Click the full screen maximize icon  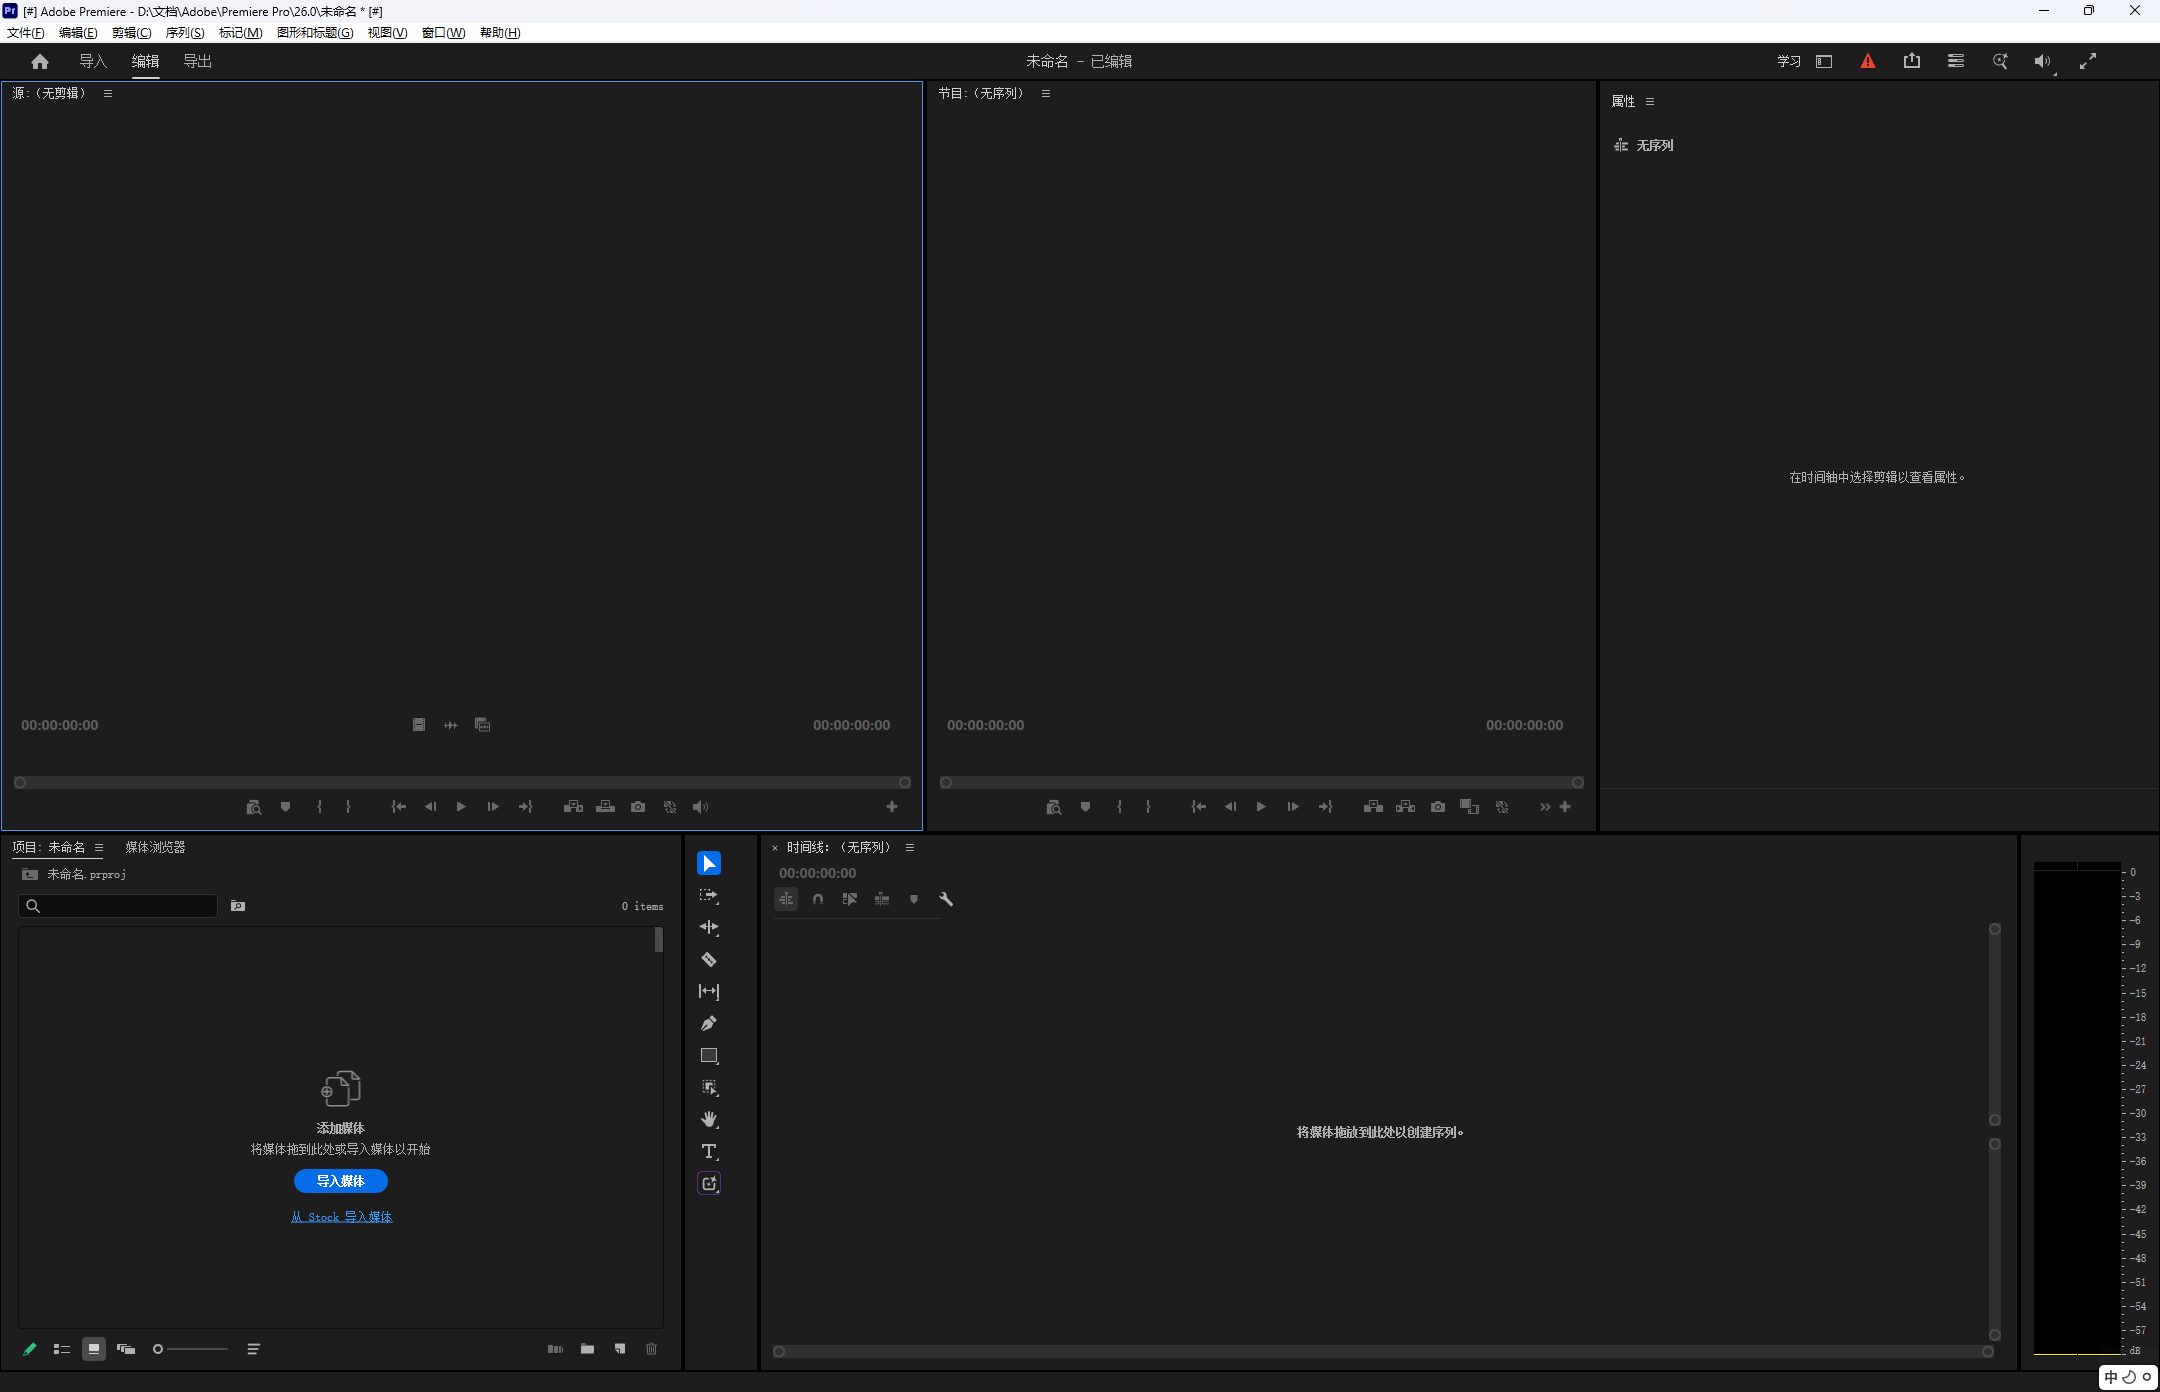tap(2088, 61)
